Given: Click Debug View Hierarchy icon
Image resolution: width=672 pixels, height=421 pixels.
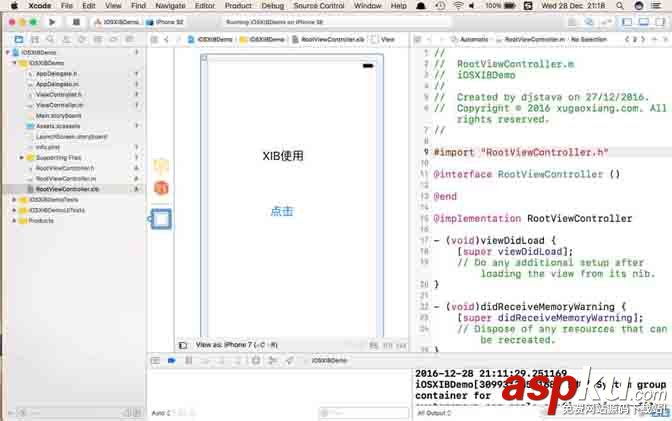Looking at the screenshot, I should (x=256, y=361).
